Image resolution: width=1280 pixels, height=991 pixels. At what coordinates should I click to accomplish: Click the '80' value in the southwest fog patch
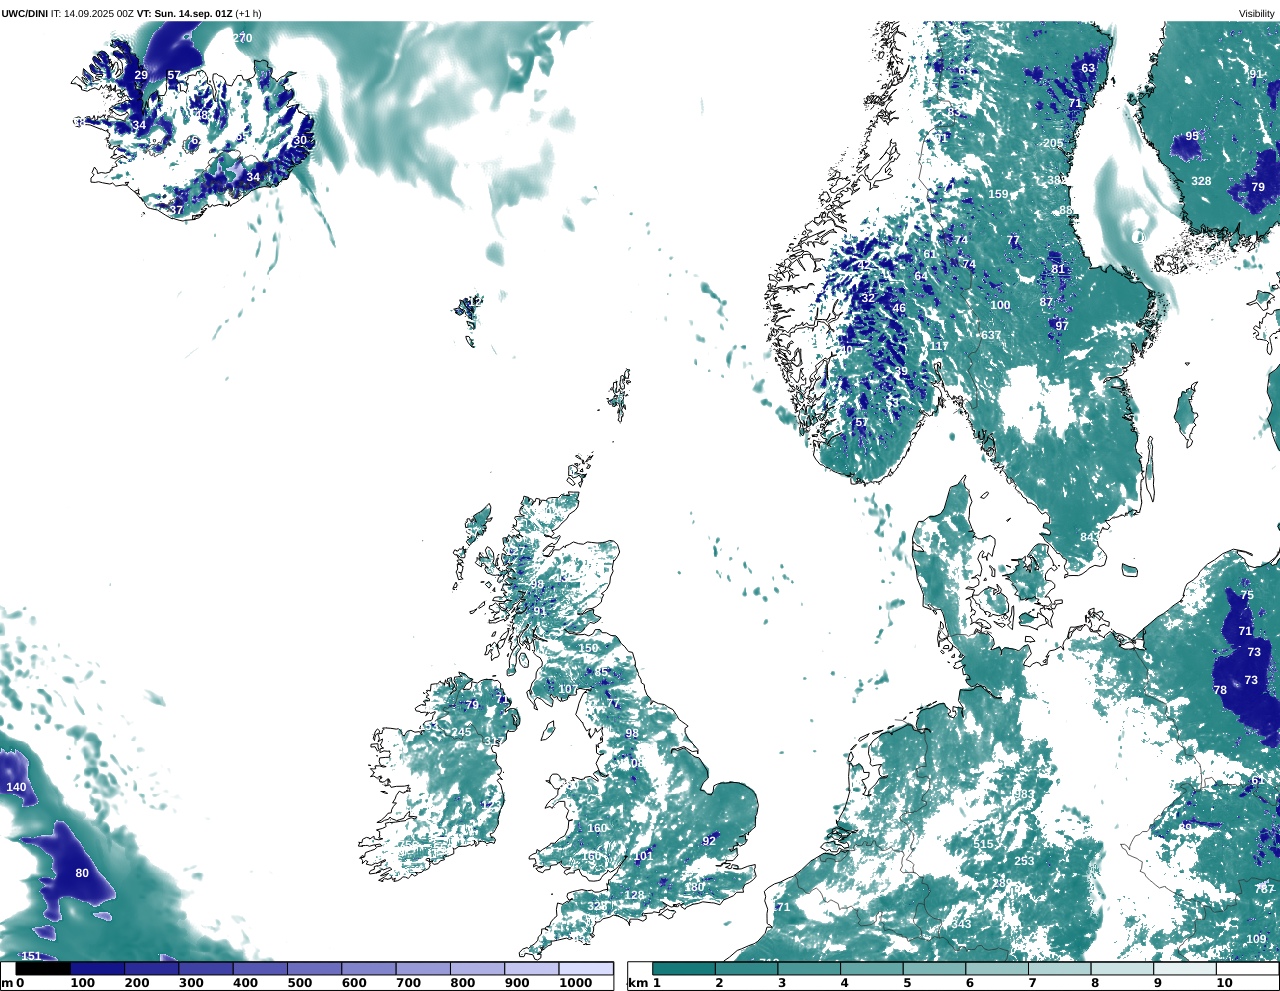coord(82,873)
